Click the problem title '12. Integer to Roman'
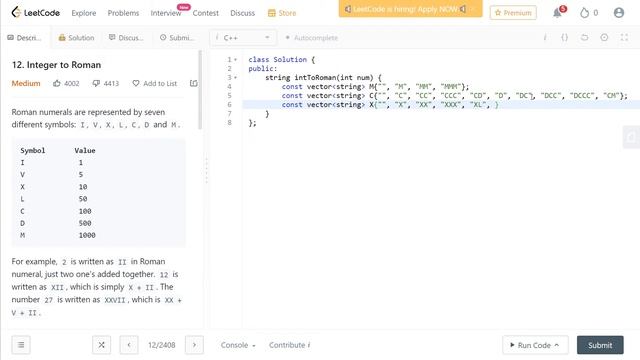 pos(56,65)
